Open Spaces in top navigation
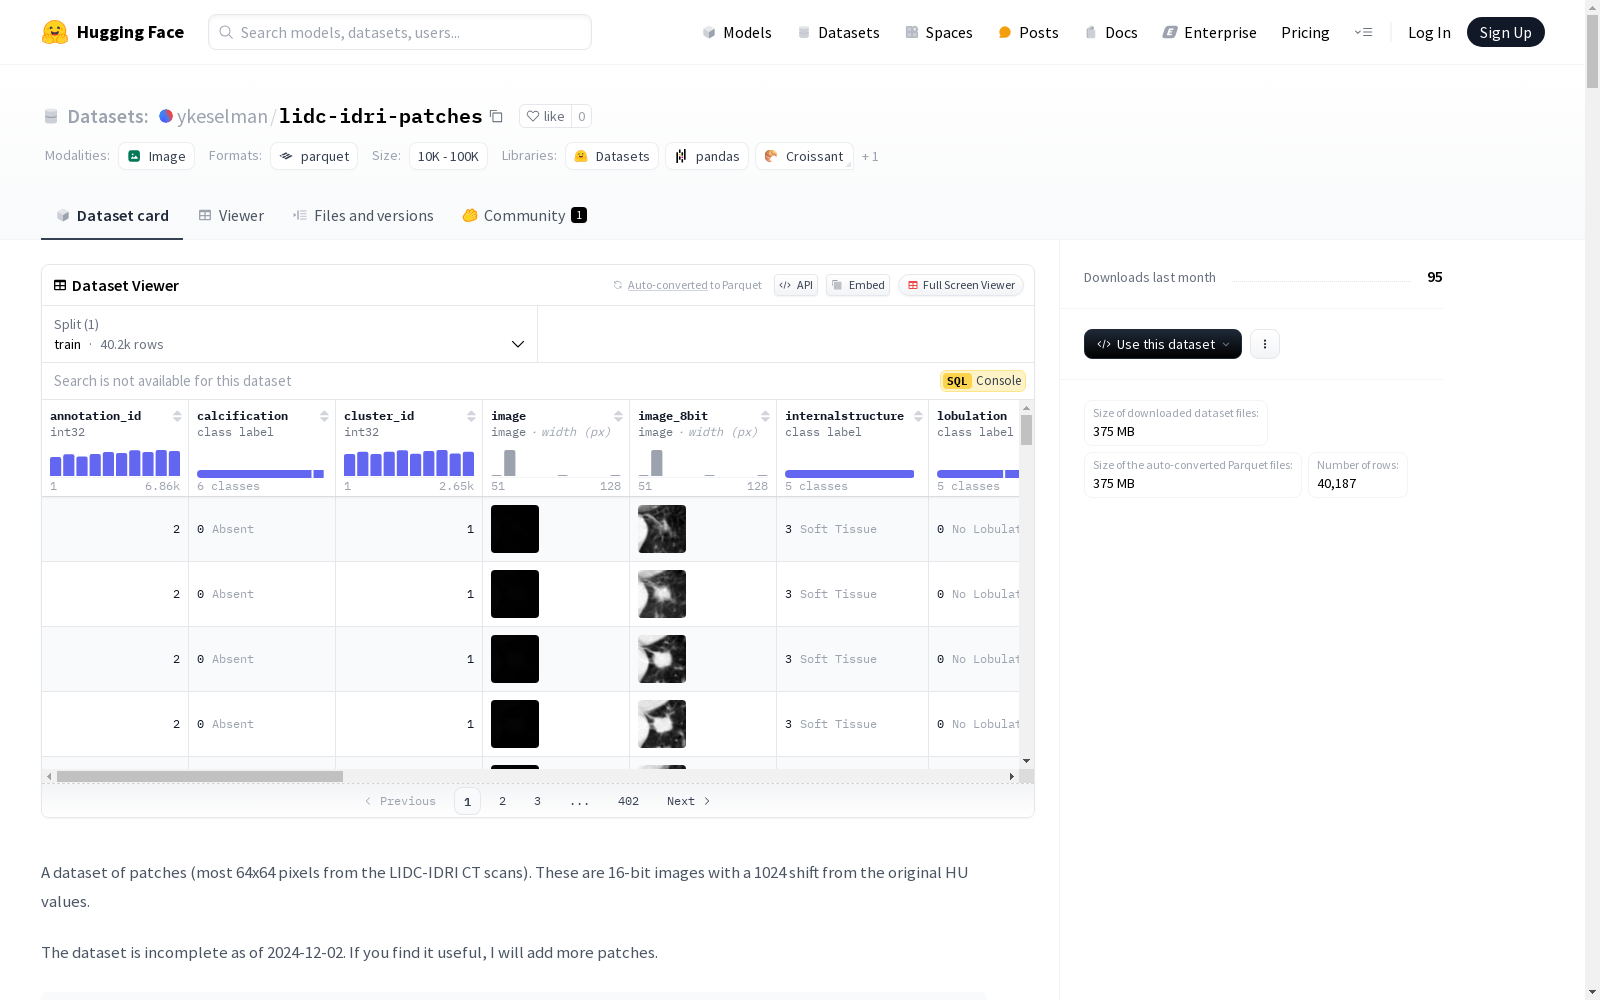The height and width of the screenshot is (1000, 1600). click(939, 32)
